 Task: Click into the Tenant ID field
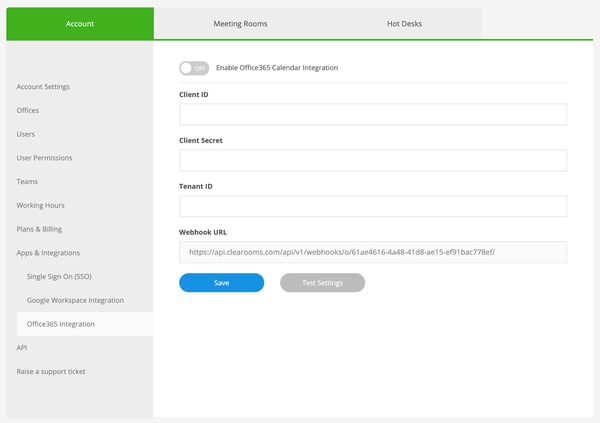point(372,206)
